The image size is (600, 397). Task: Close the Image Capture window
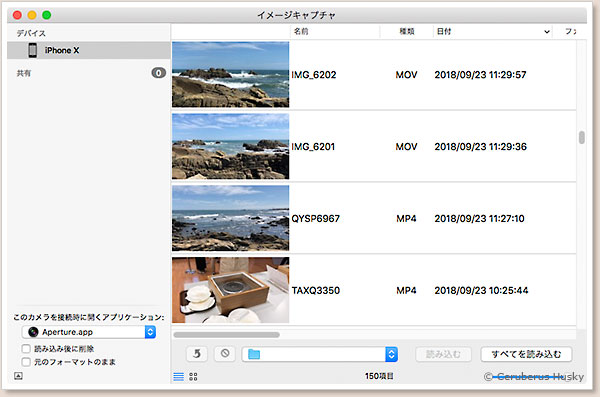tap(17, 15)
